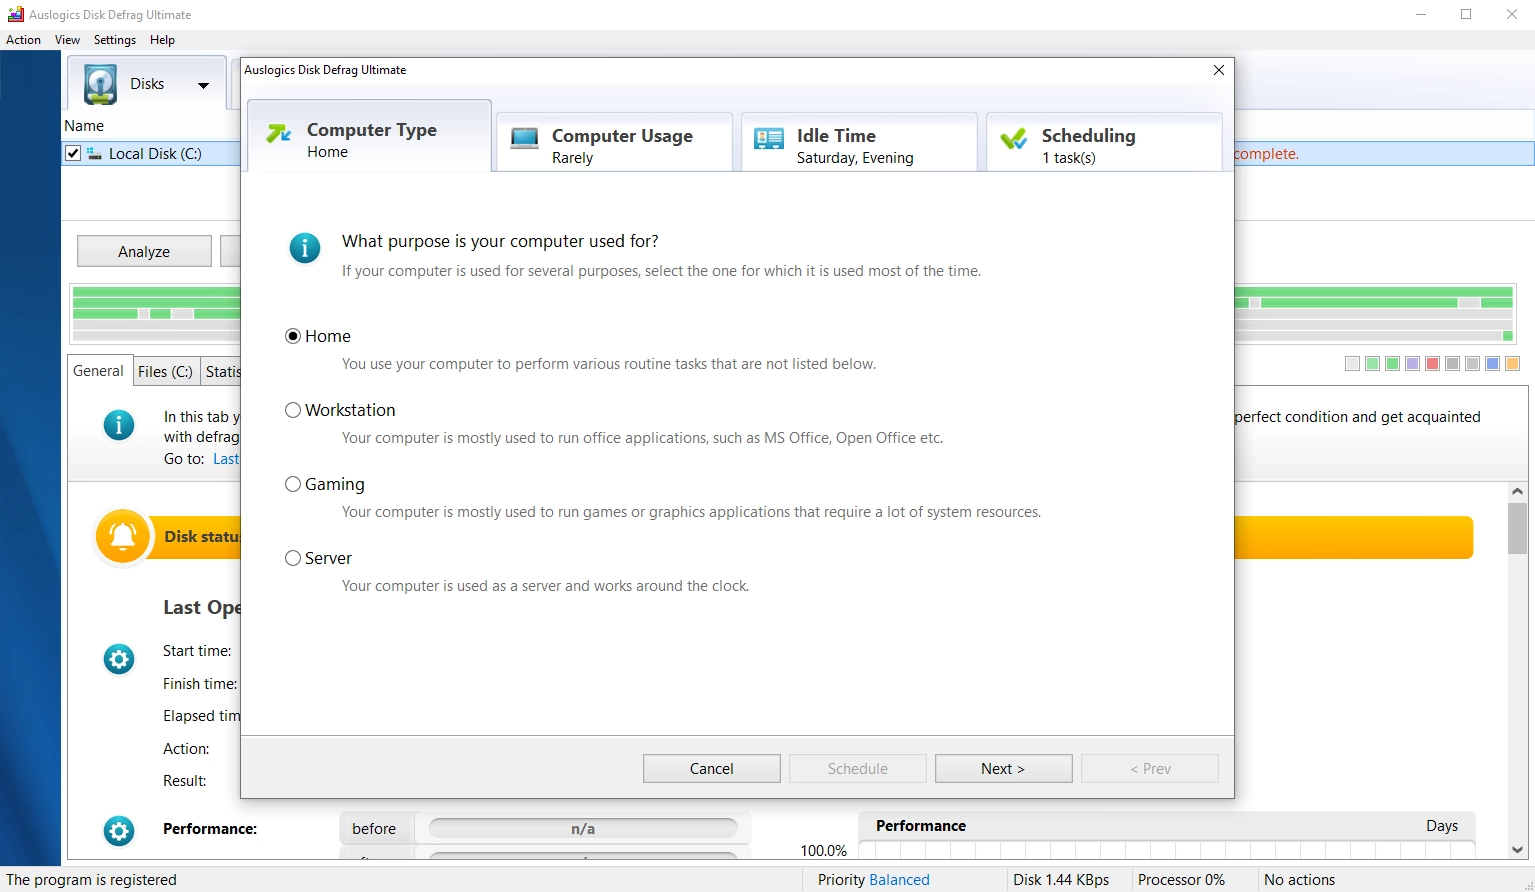Click the blue info icon in dialog
Screen dimensions: 1535x892
coord(305,248)
